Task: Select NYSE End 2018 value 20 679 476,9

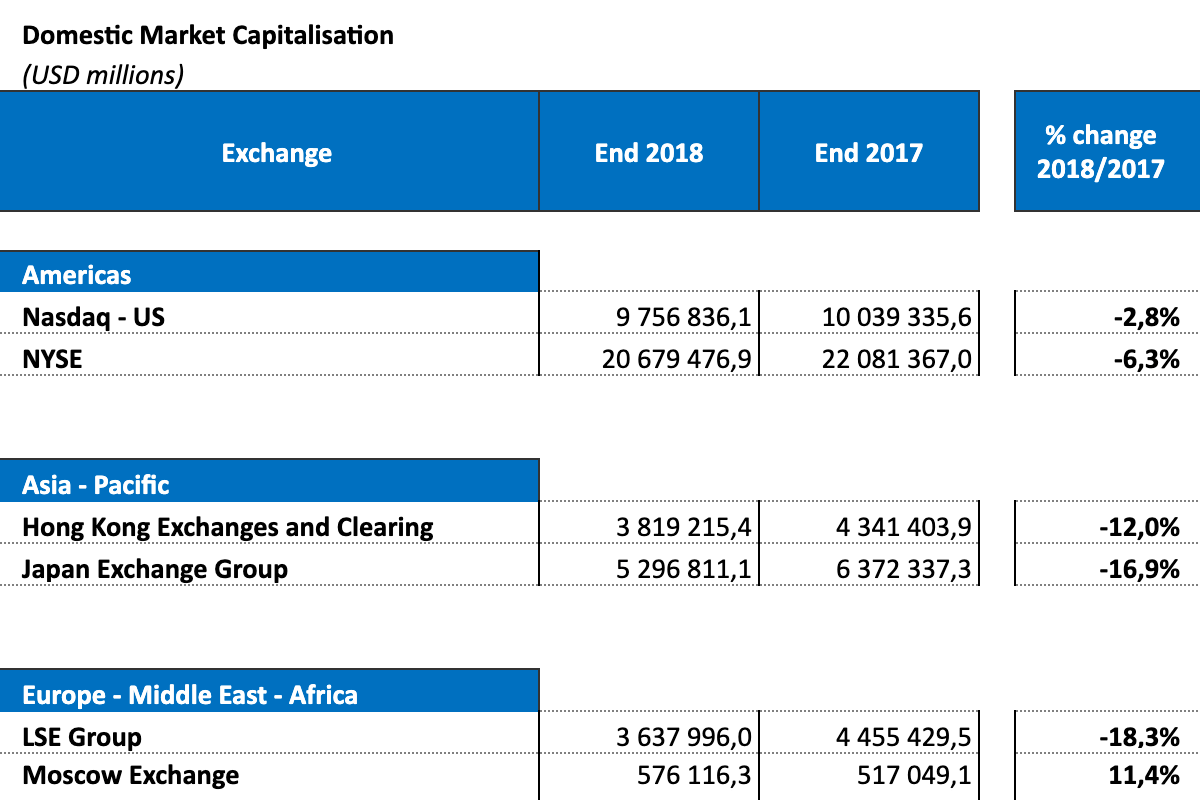Action: pos(676,358)
